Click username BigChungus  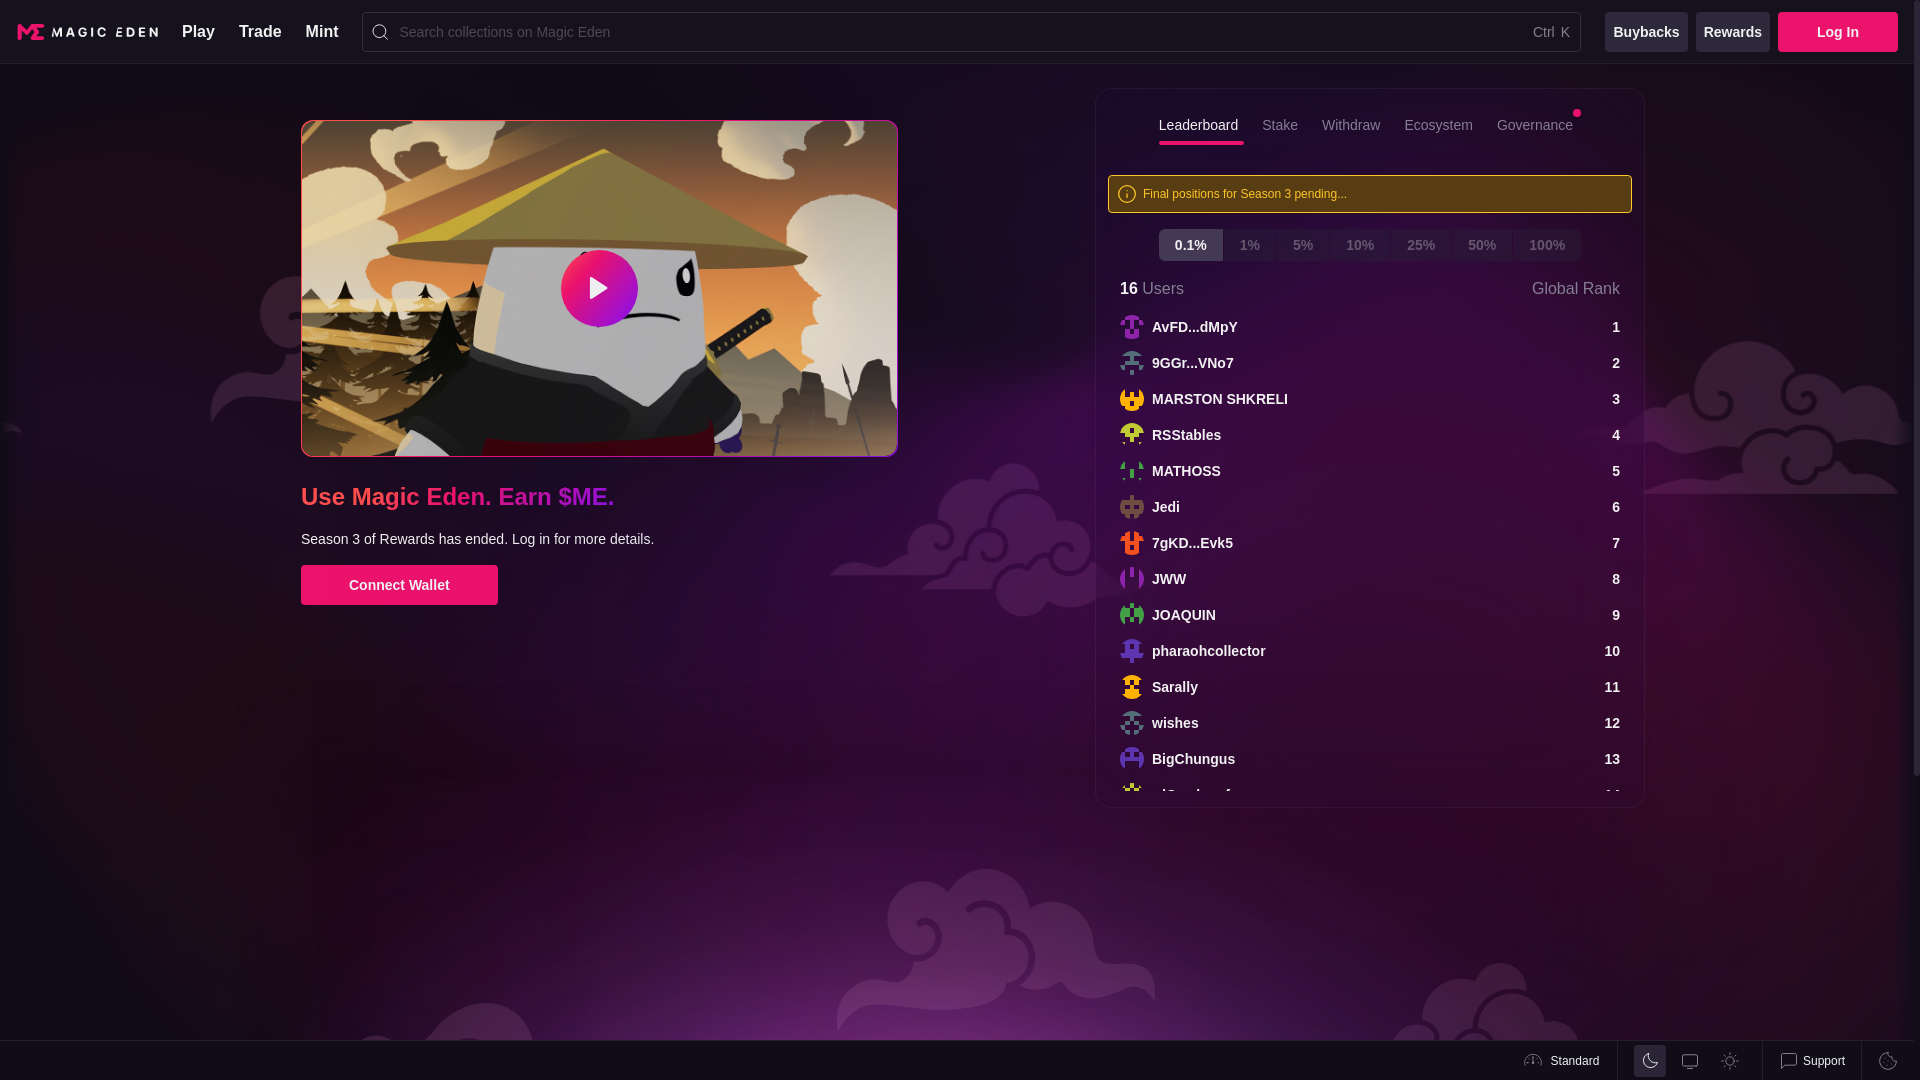click(1194, 759)
